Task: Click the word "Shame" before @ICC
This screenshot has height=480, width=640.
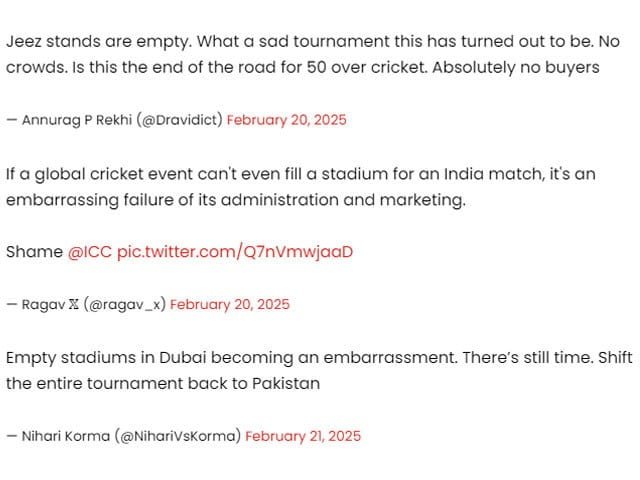Action: (34, 252)
